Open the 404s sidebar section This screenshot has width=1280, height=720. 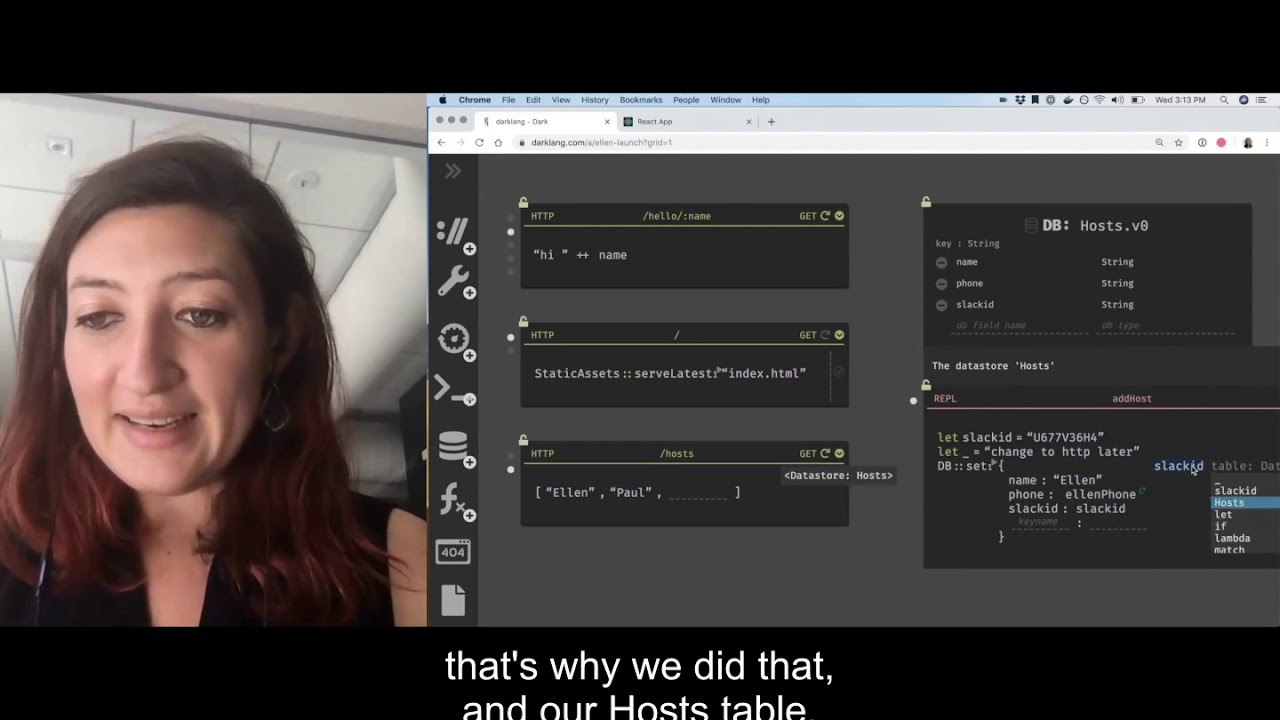click(x=454, y=552)
